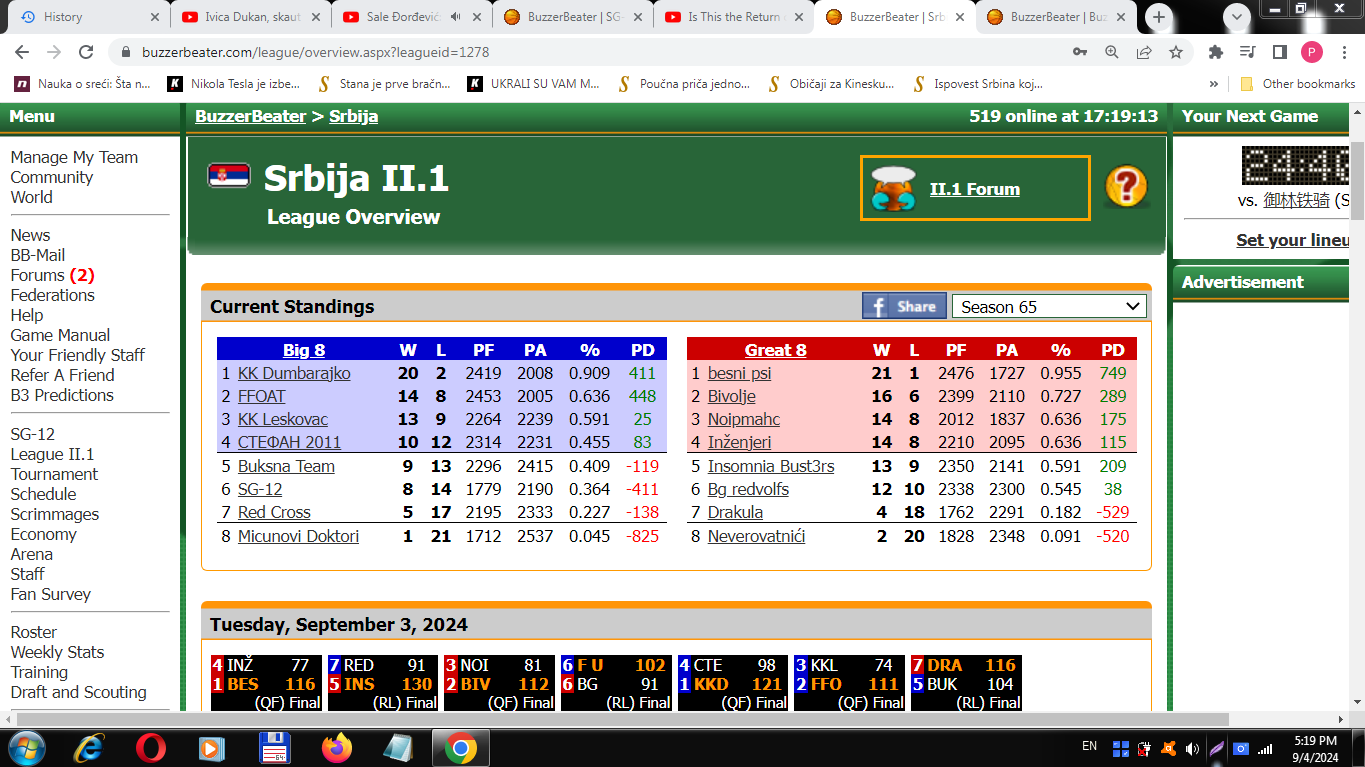The height and width of the screenshot is (767, 1365).
Task: Open Forums in the side menu
Action: tap(37, 275)
